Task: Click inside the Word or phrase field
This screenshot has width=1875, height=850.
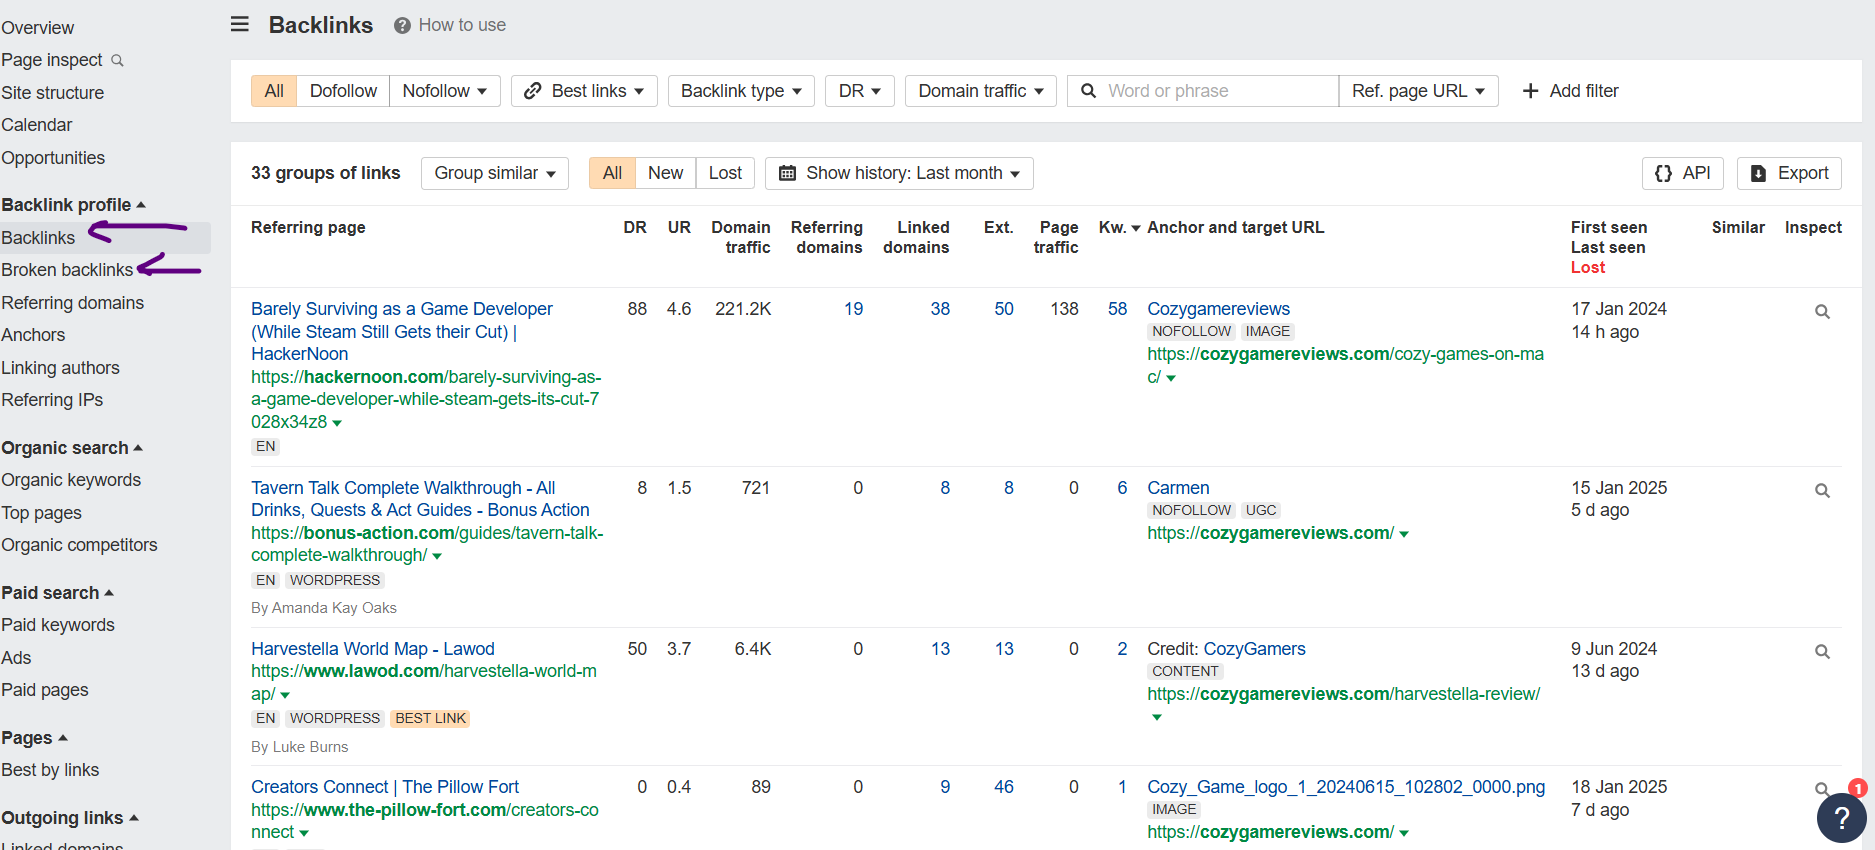Action: click(x=1203, y=91)
